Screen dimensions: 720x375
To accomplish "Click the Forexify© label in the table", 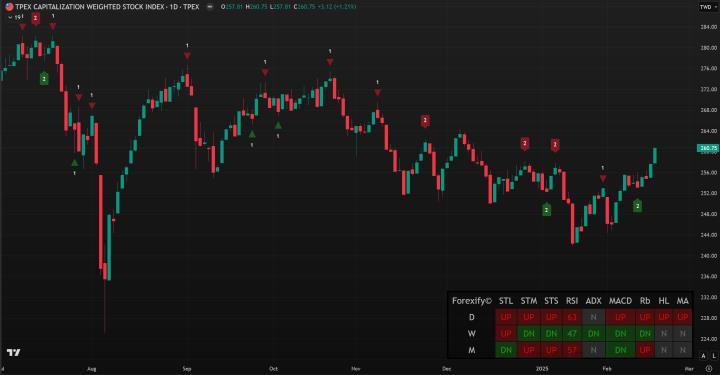I will pos(472,301).
